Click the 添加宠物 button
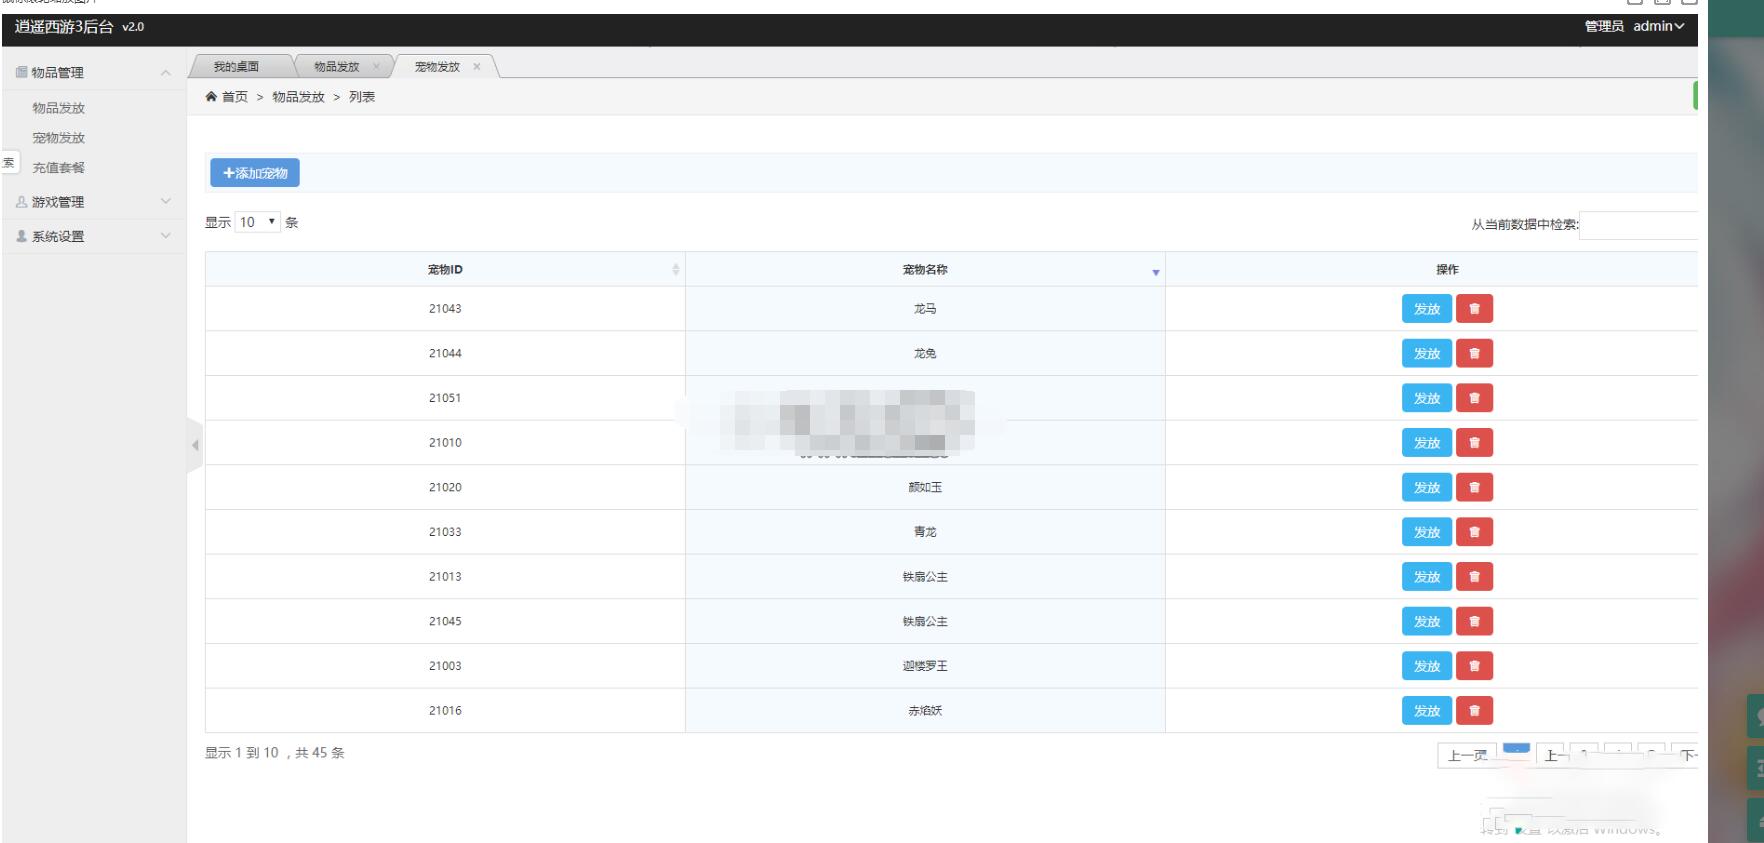Image resolution: width=1764 pixels, height=843 pixels. click(x=255, y=173)
